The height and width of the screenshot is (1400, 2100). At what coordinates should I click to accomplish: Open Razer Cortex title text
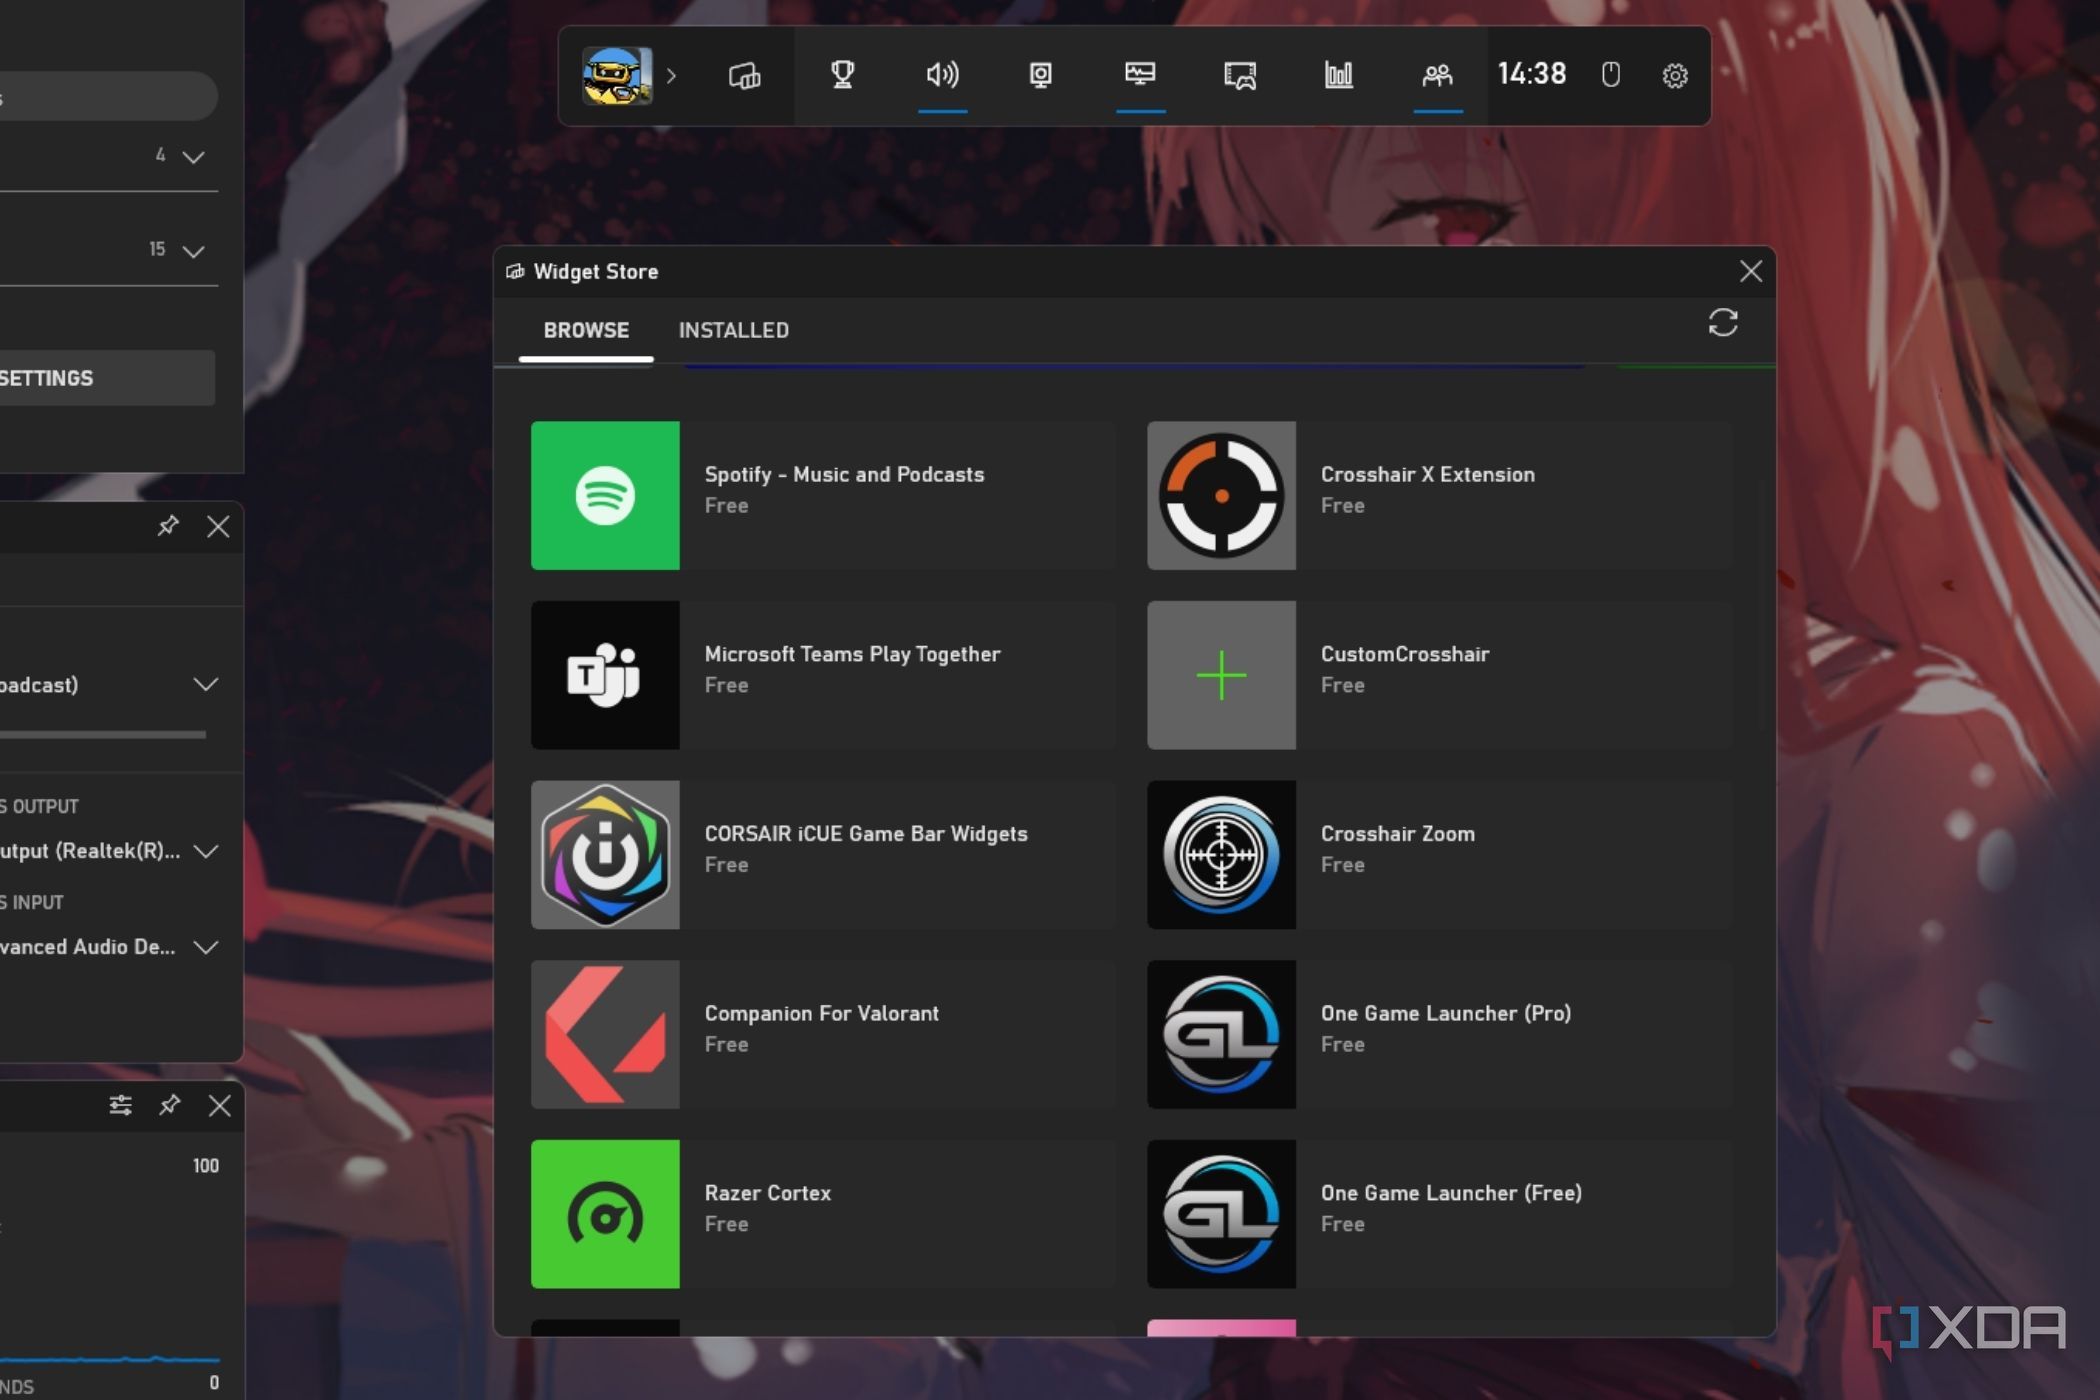tap(767, 1193)
